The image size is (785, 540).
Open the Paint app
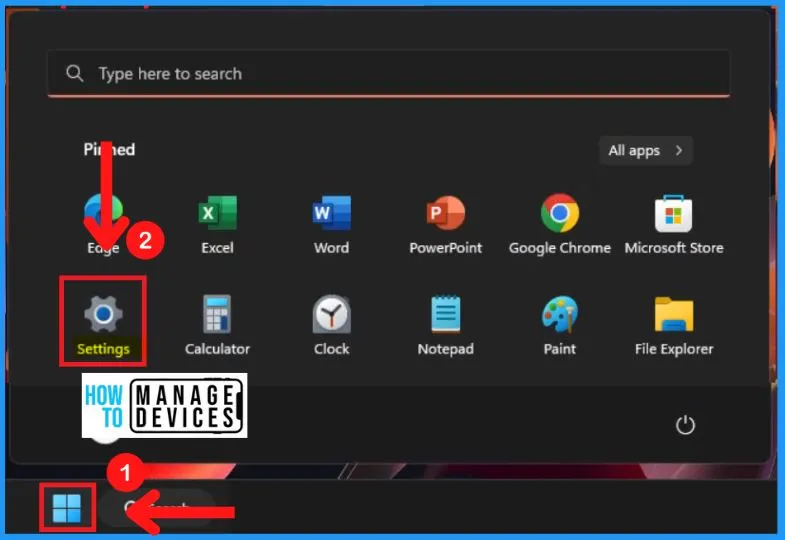click(x=560, y=324)
